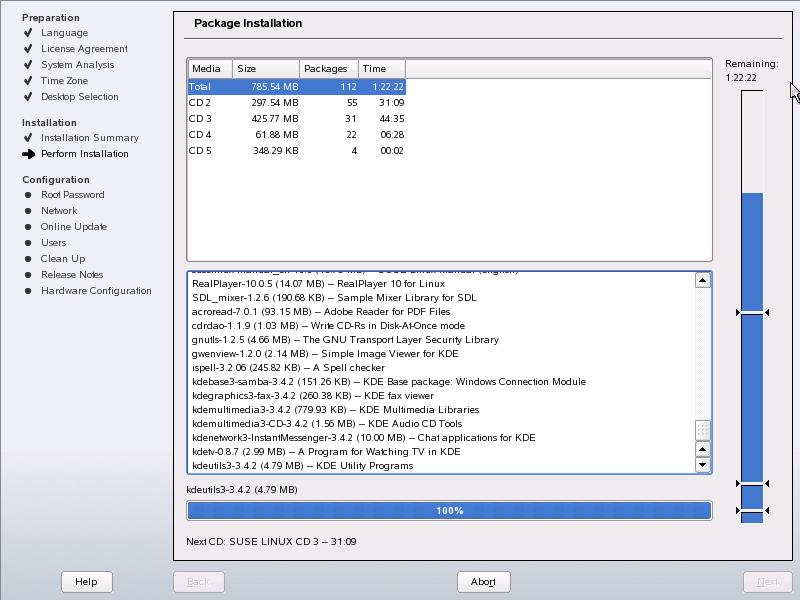The height and width of the screenshot is (600, 800).
Task: Click the checkmark icon beside License Agreement
Action: (28, 48)
